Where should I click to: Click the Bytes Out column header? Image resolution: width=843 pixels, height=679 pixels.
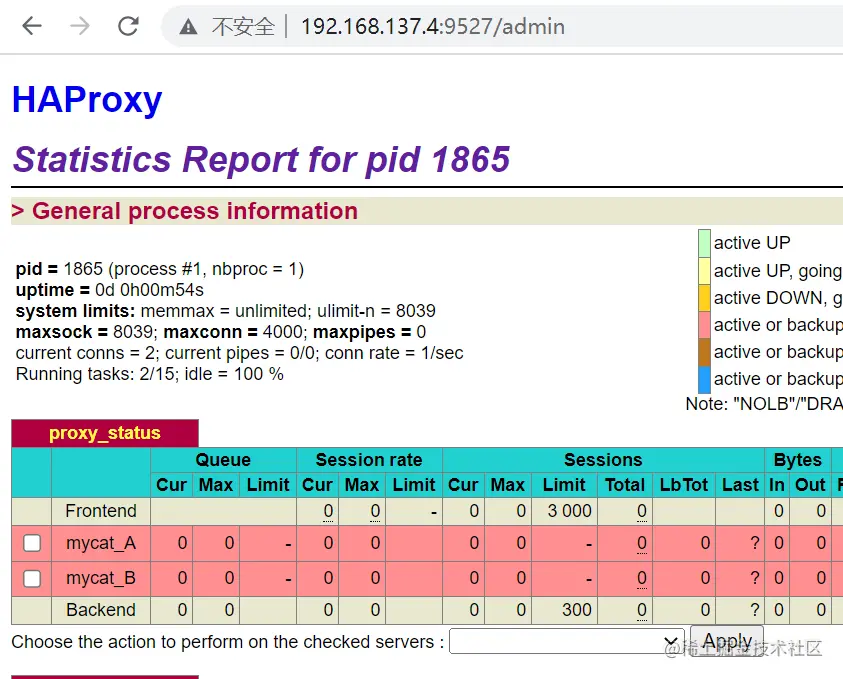click(x=810, y=485)
